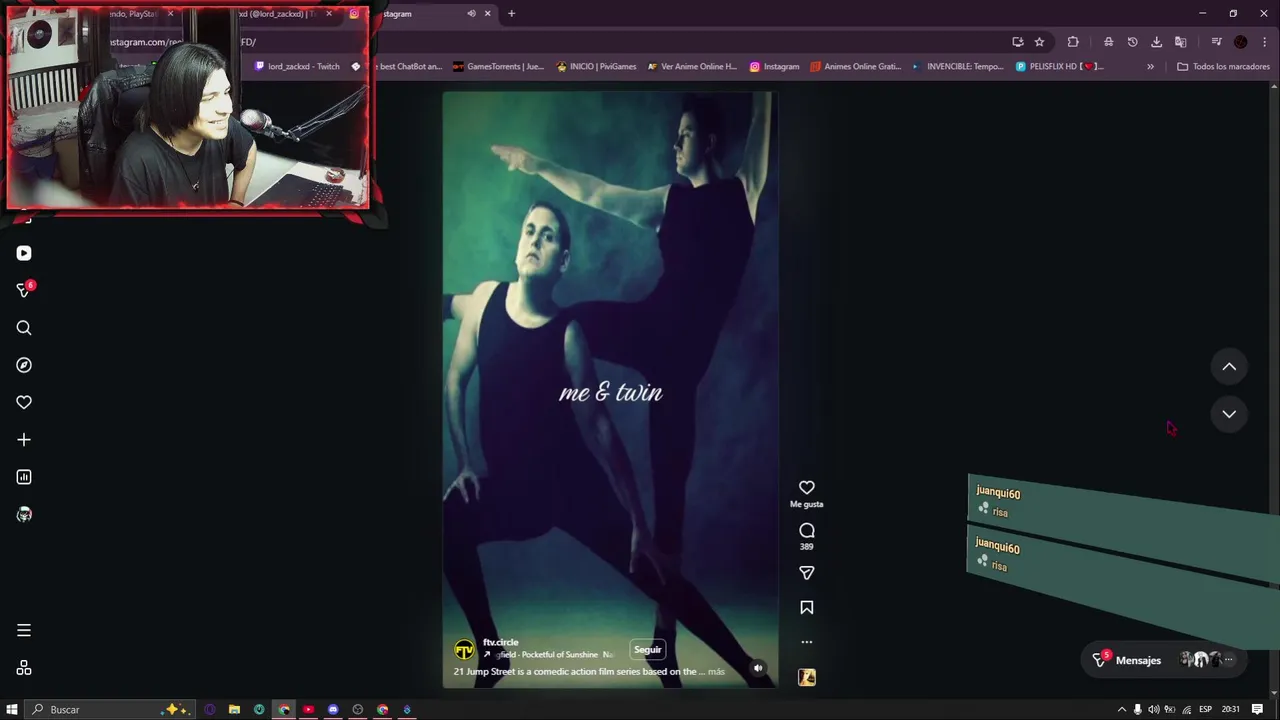Follow ftv.circle with the Seguir button

648,649
